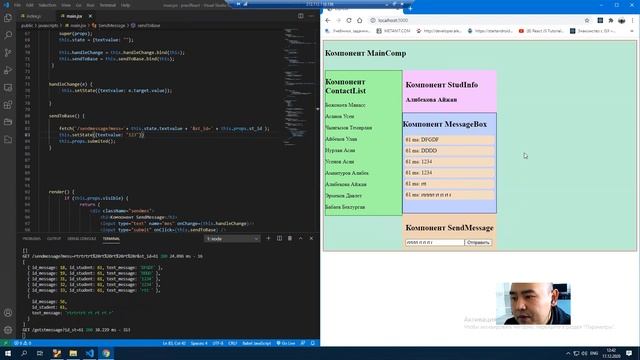Go to Chrome home page

pos(360,20)
